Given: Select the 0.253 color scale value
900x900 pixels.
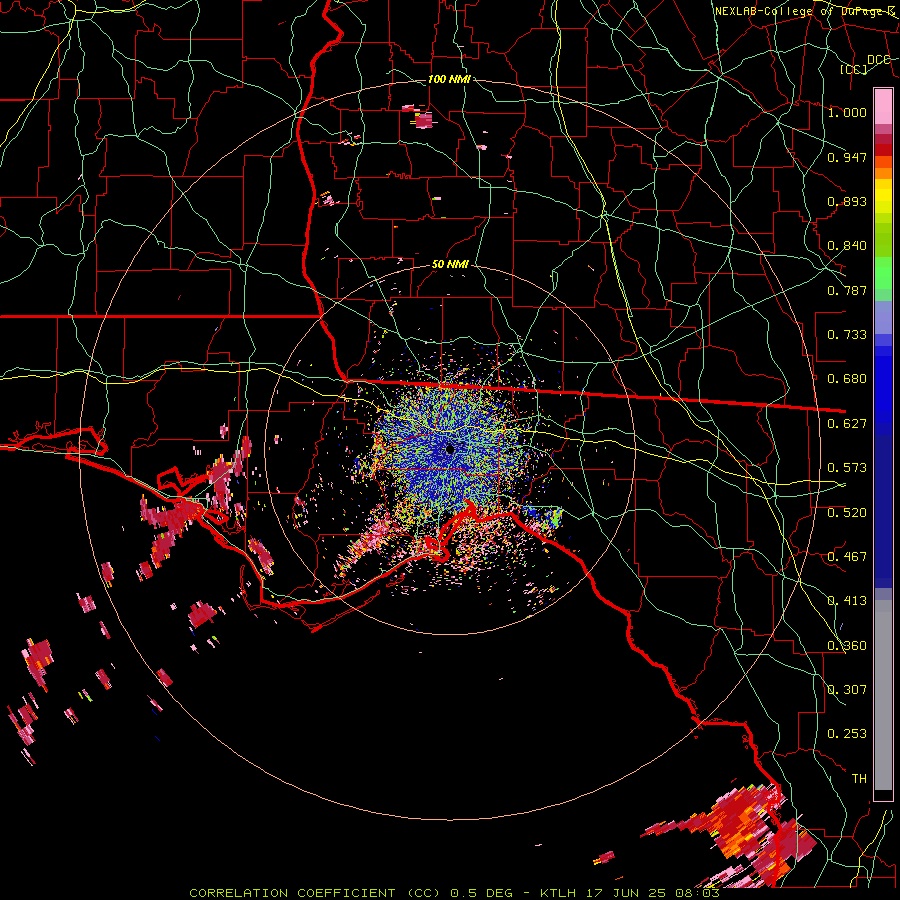Looking at the screenshot, I should coord(847,734).
